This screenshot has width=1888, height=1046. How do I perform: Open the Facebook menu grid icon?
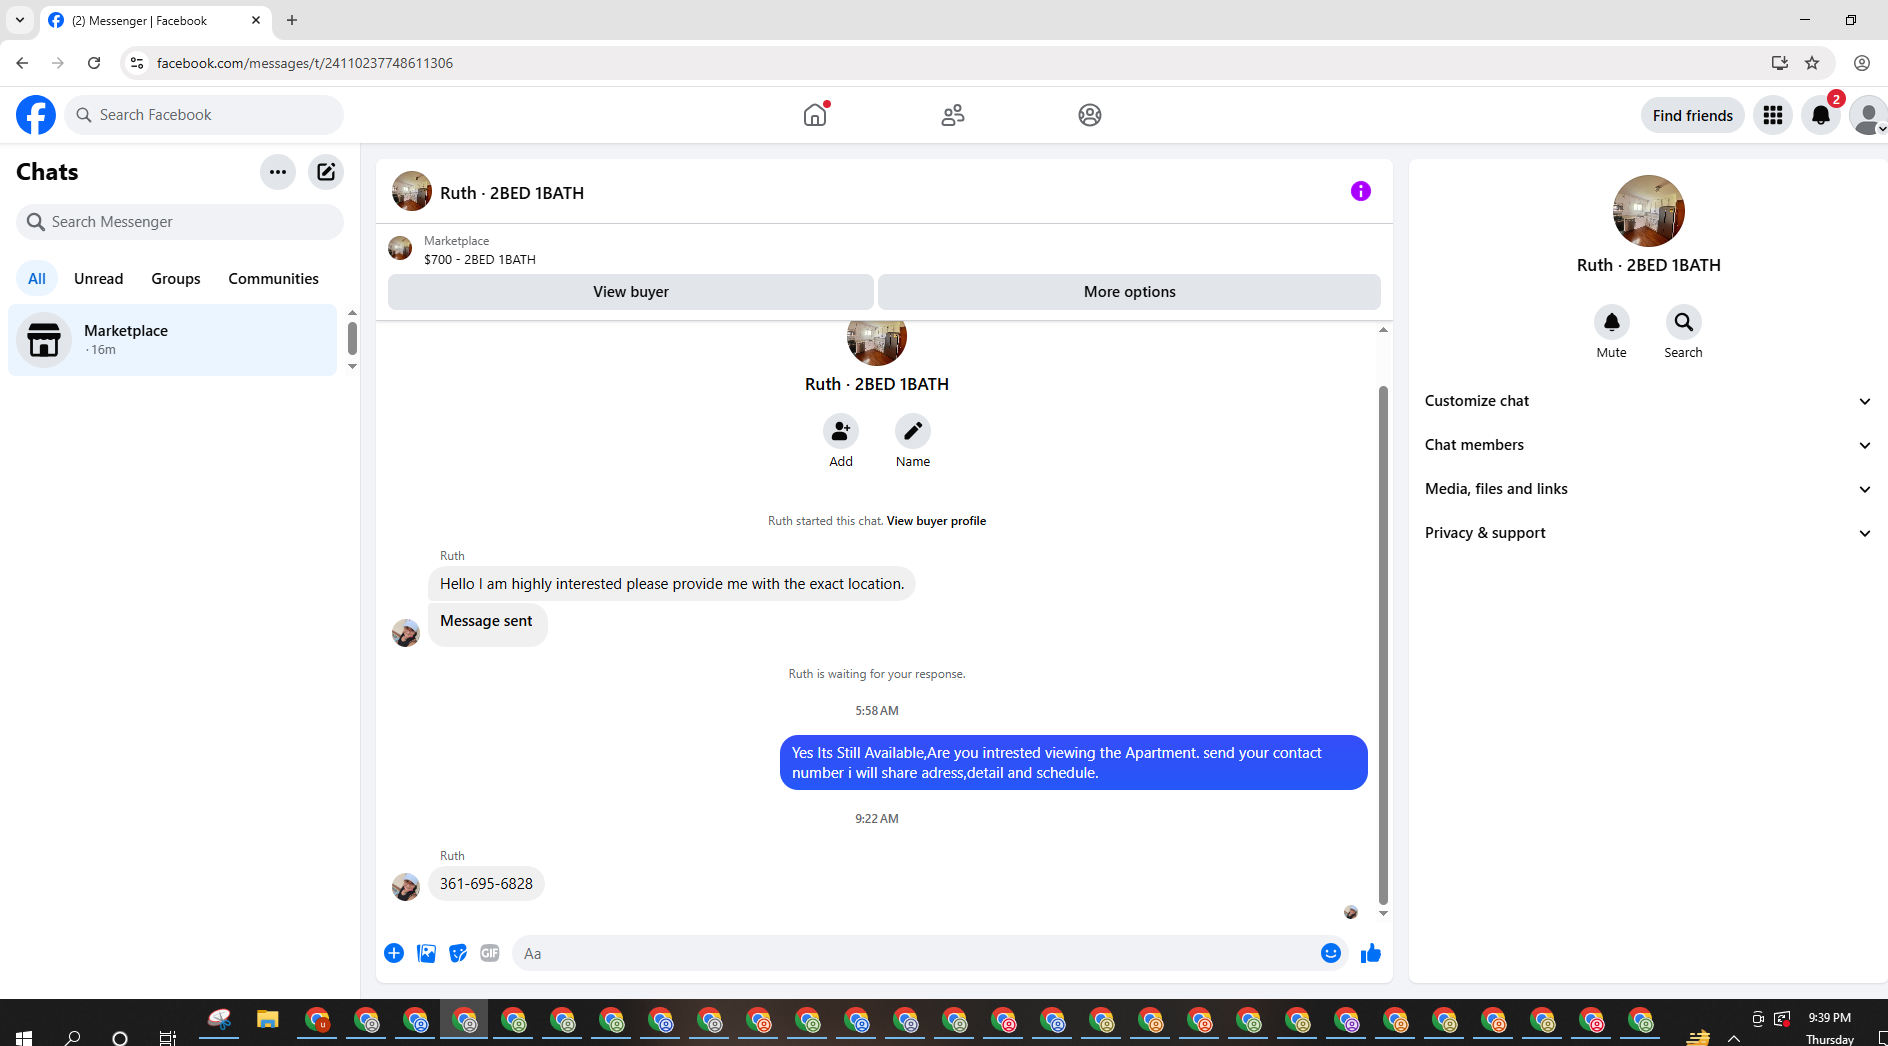pyautogui.click(x=1773, y=115)
